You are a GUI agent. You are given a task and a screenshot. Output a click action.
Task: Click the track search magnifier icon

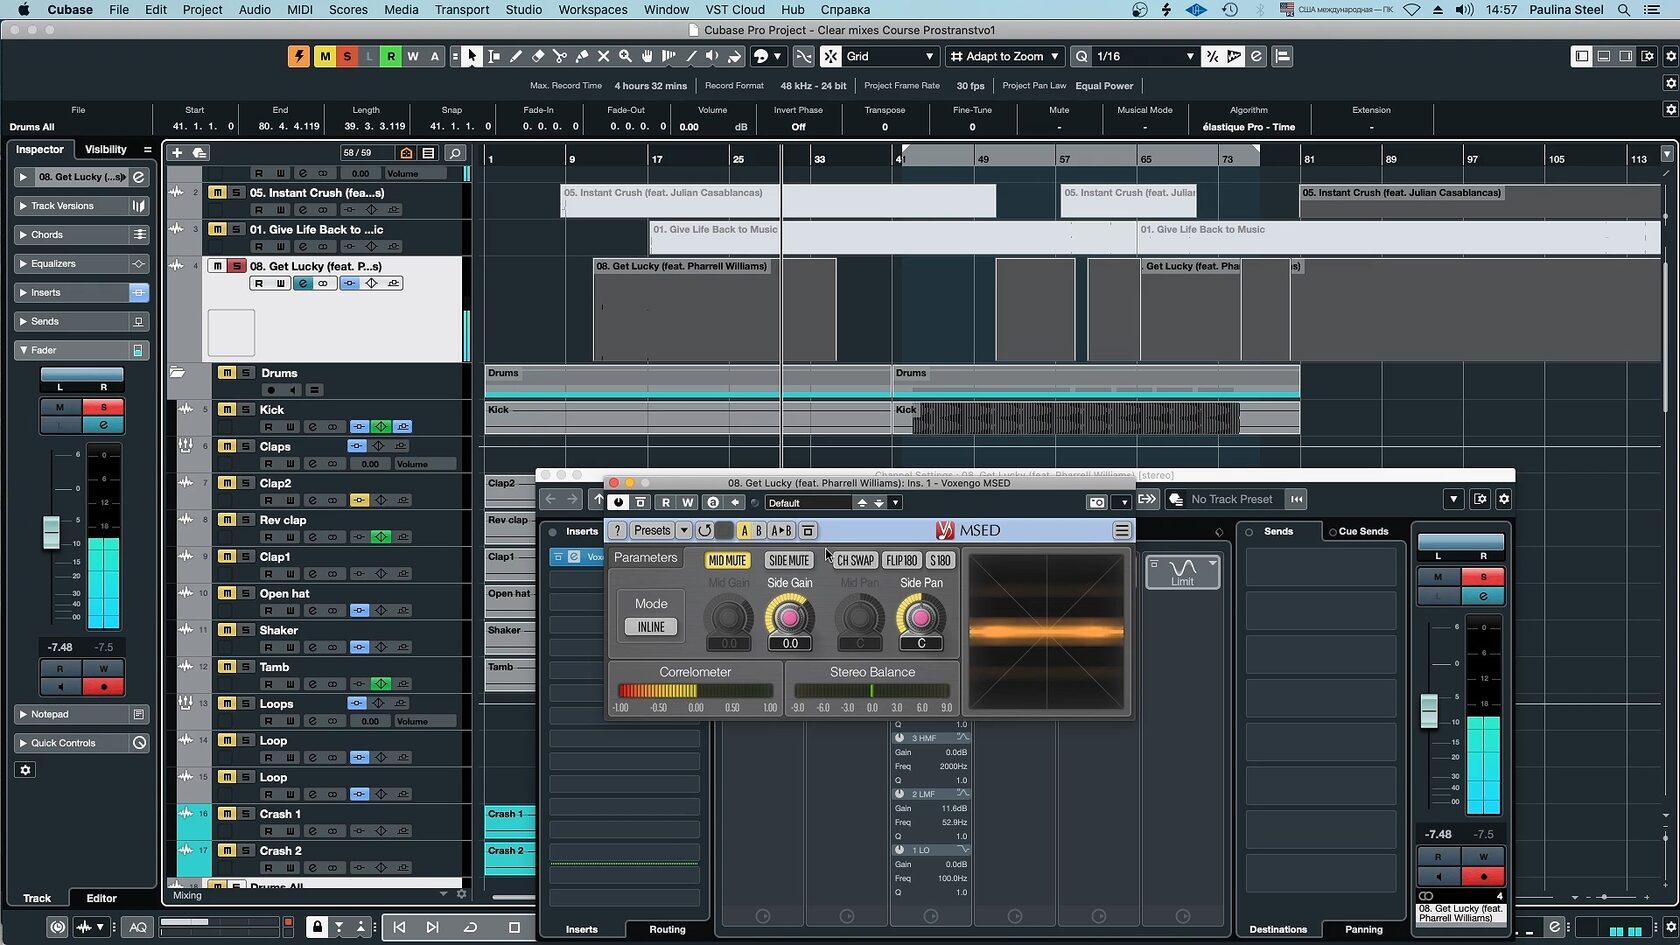click(455, 153)
